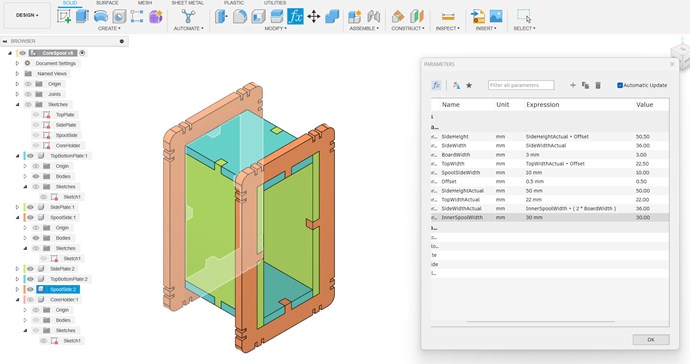Click the favorites star filter icon
Viewport: 690px width, 364px height.
pyautogui.click(x=469, y=85)
